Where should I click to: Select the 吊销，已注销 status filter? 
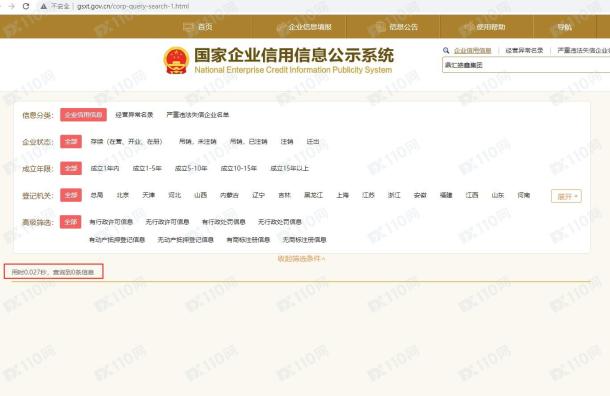[248, 142]
